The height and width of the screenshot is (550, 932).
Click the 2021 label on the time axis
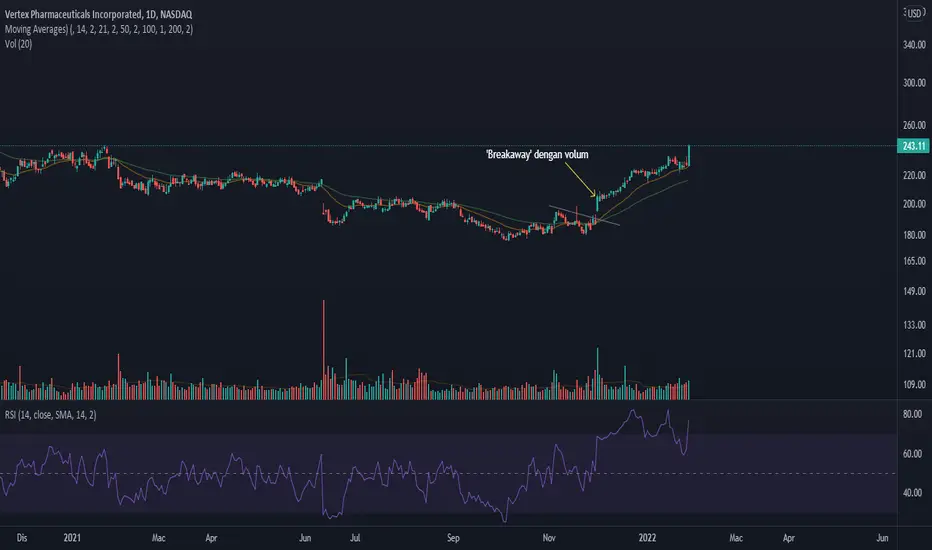(x=72, y=538)
